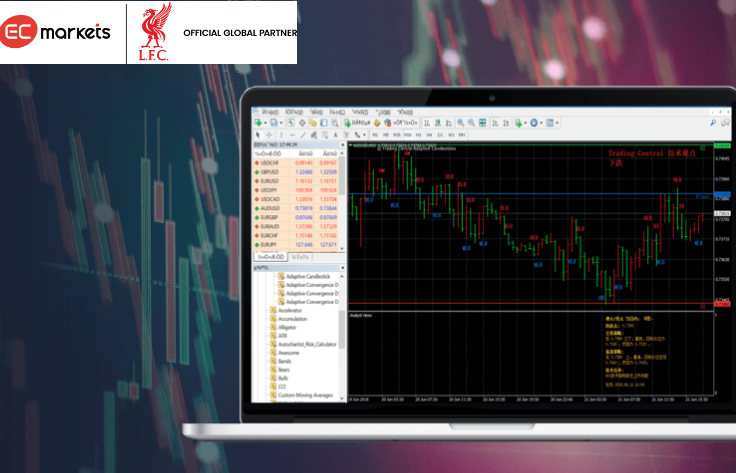Click the tile windows grid icon
This screenshot has height=473, width=736.
coord(482,123)
